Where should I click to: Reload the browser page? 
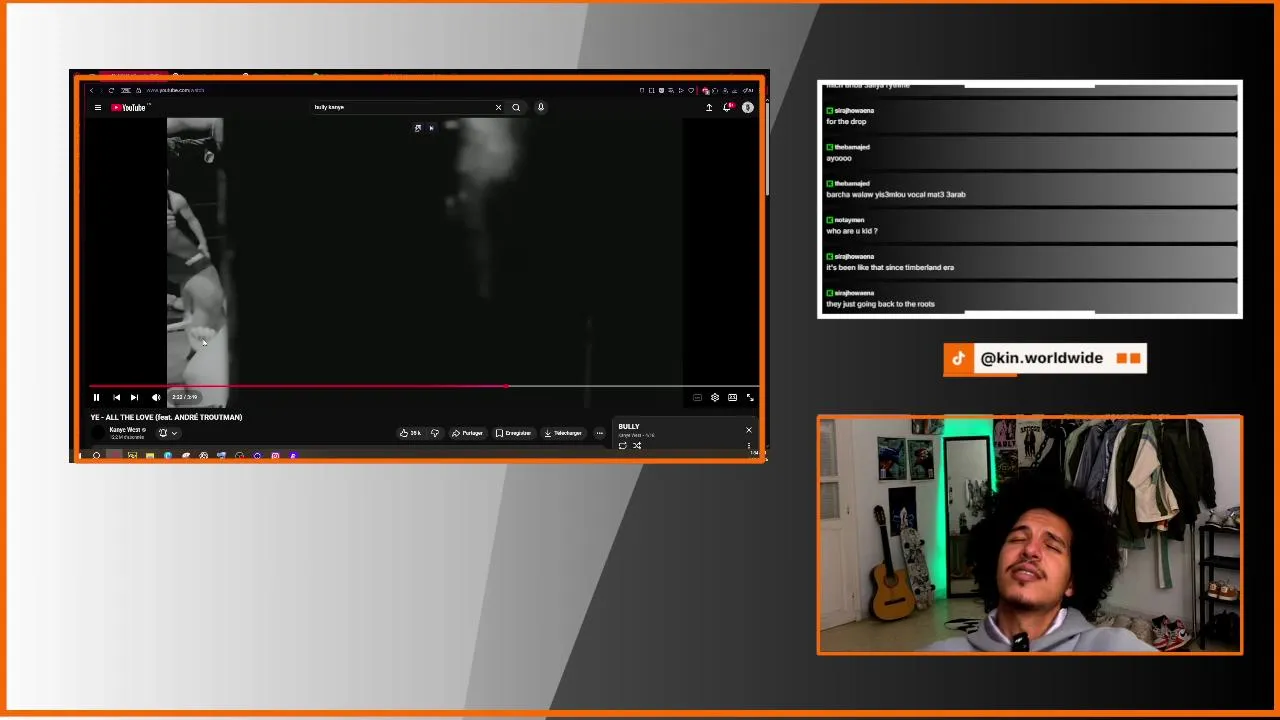[x=111, y=90]
